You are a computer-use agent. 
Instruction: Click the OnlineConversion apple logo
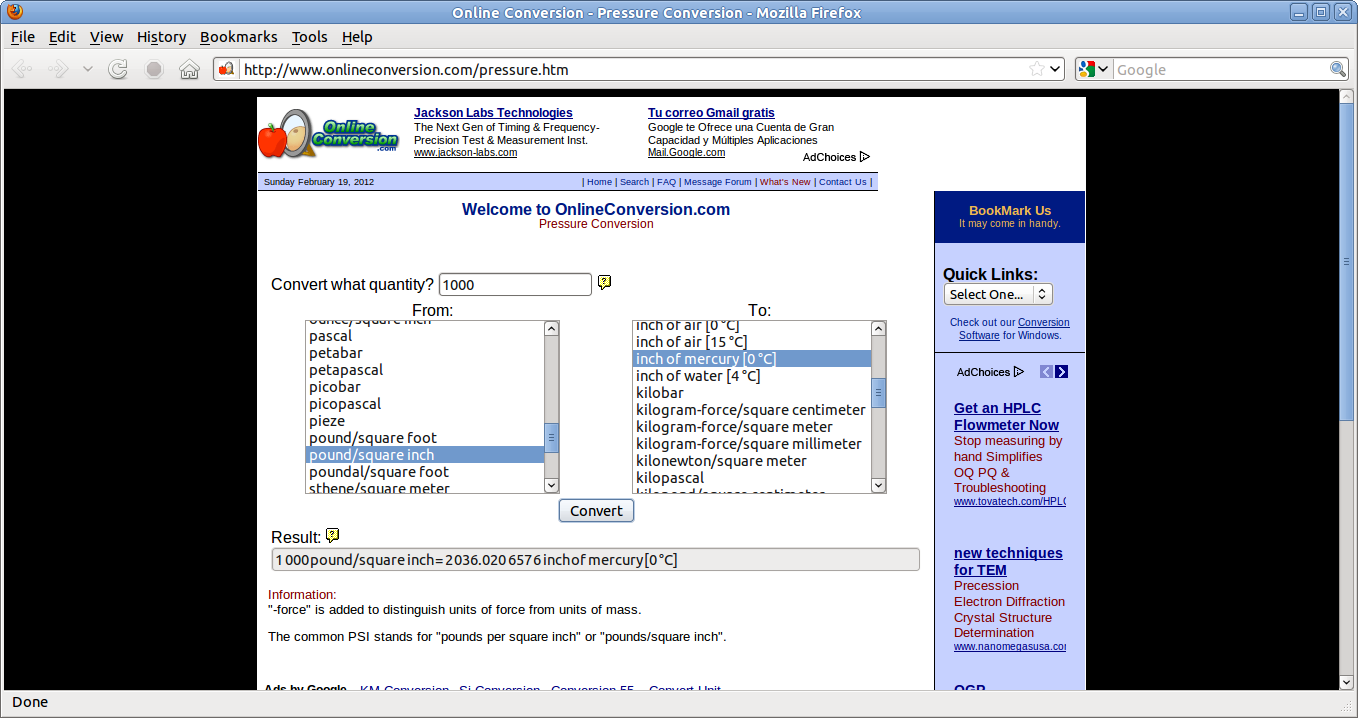(x=328, y=134)
